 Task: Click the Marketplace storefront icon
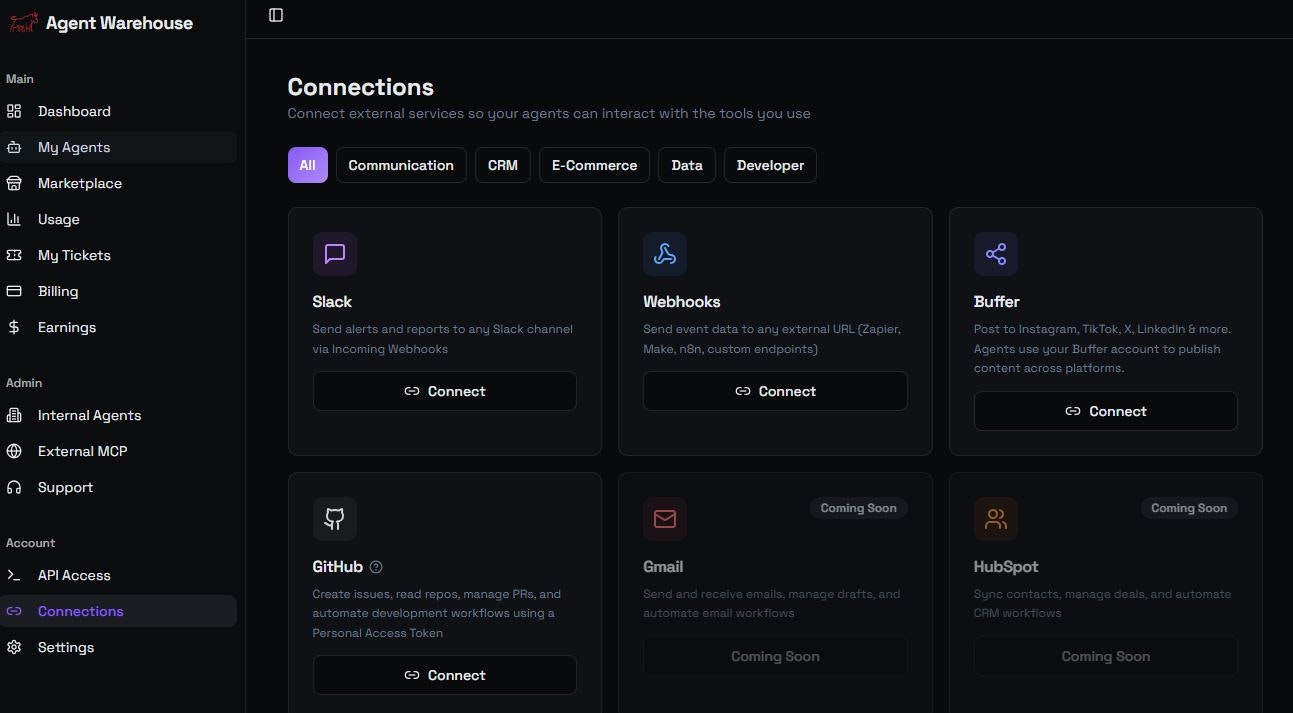(14, 183)
